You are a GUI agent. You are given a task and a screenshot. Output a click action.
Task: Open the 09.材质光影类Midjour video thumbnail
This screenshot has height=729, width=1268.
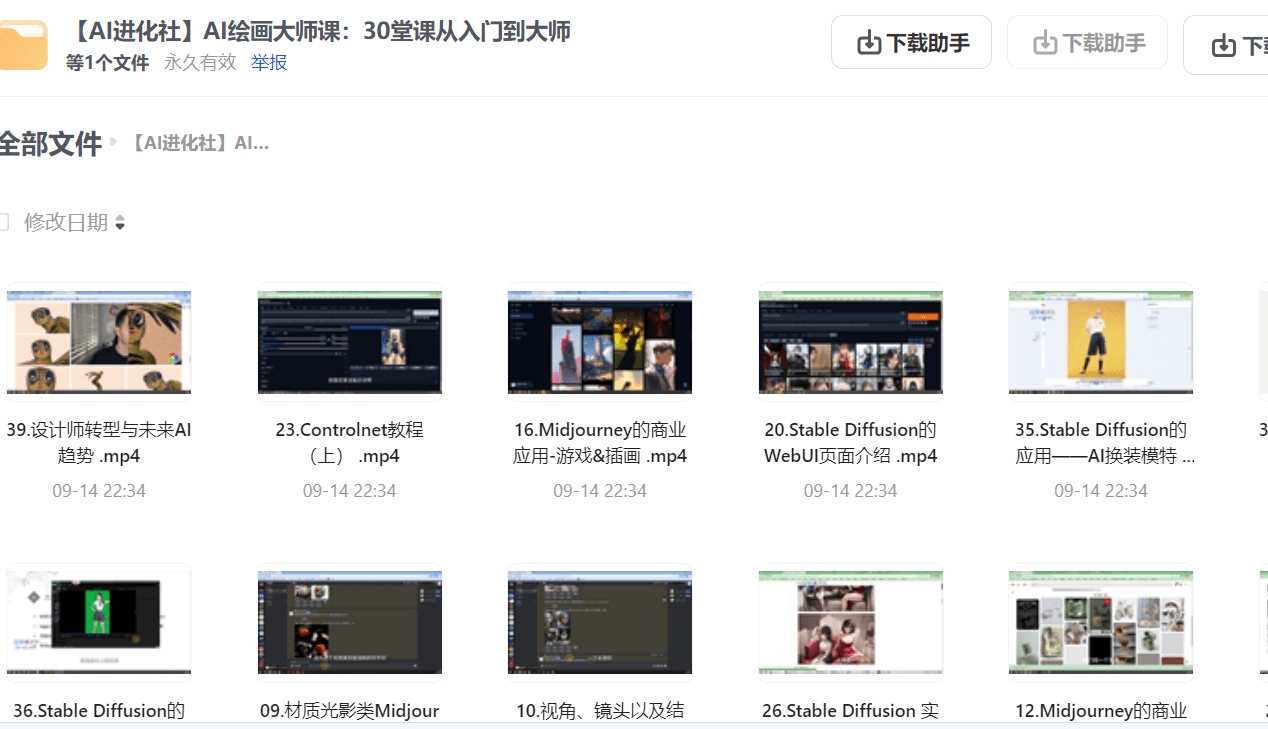click(x=349, y=622)
